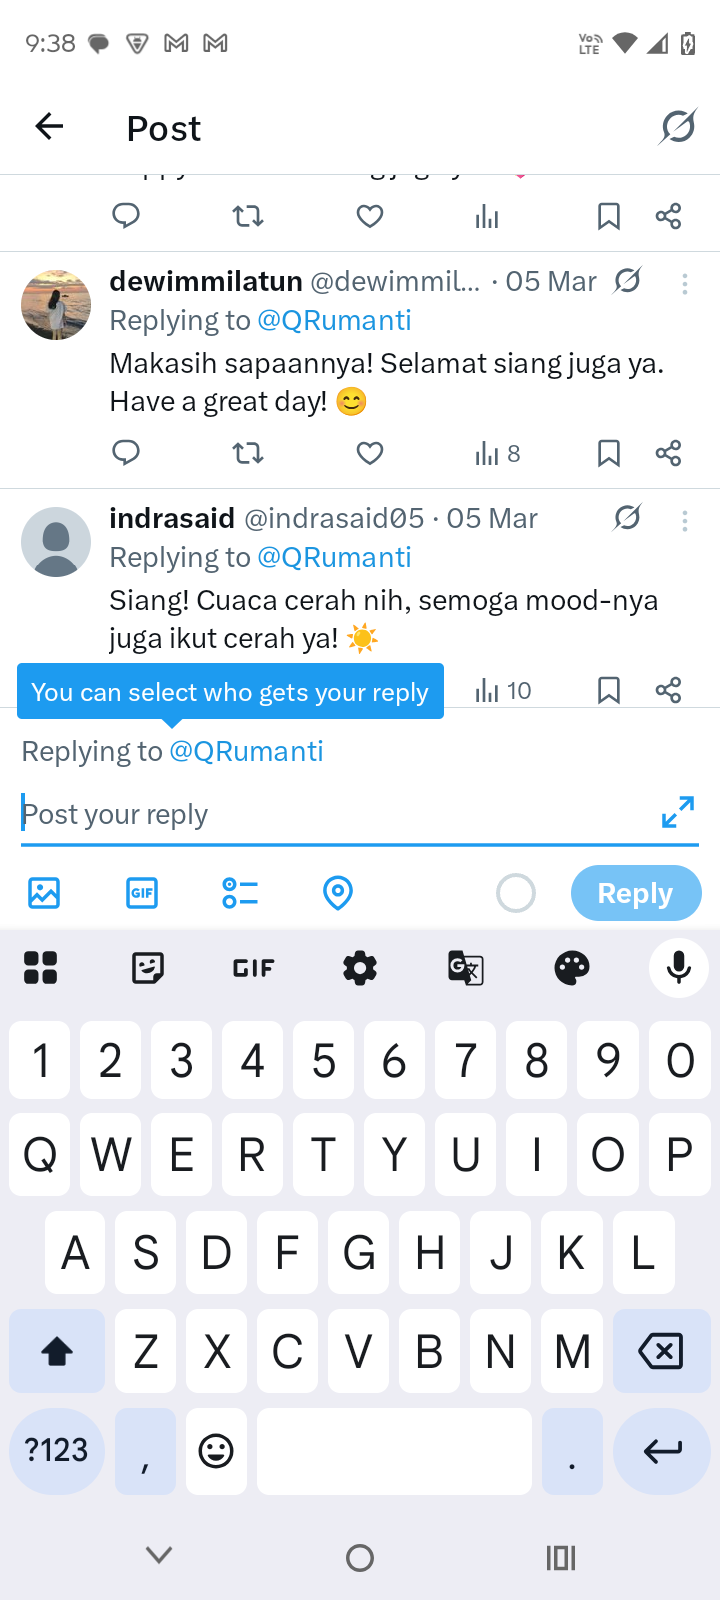Screen dimensions: 720x1600
Task: Expand the reply composer to full screen
Action: pyautogui.click(x=677, y=812)
